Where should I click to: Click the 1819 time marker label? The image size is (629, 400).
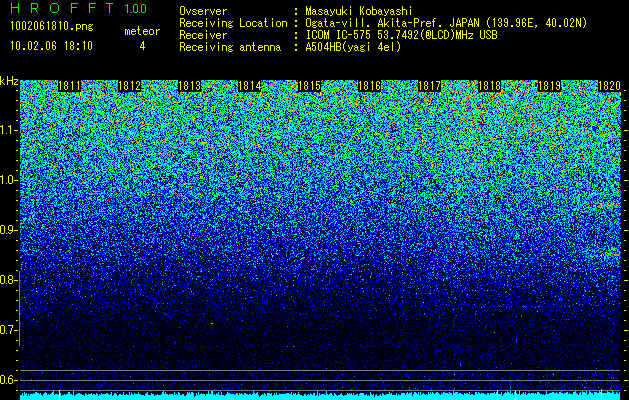click(549, 86)
